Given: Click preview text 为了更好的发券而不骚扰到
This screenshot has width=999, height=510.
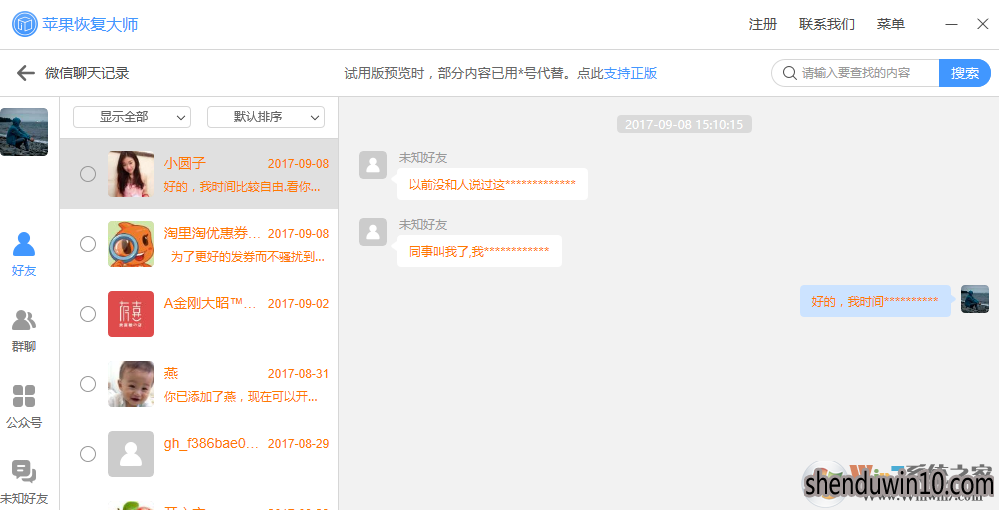Looking at the screenshot, I should click(x=248, y=256).
